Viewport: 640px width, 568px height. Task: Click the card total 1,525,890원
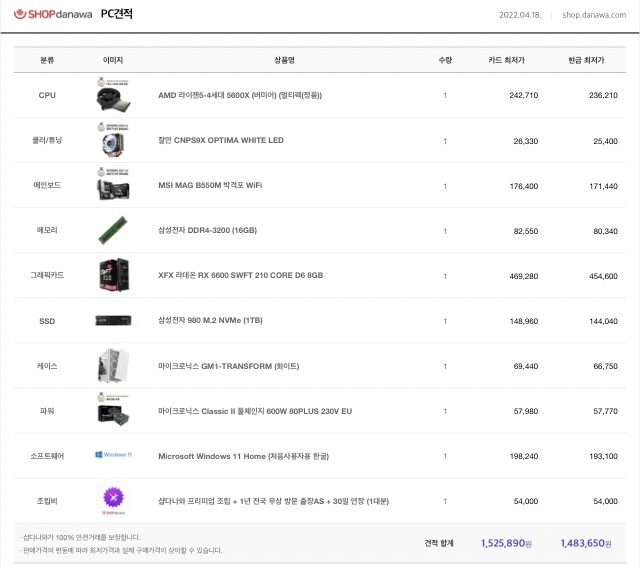coord(507,543)
